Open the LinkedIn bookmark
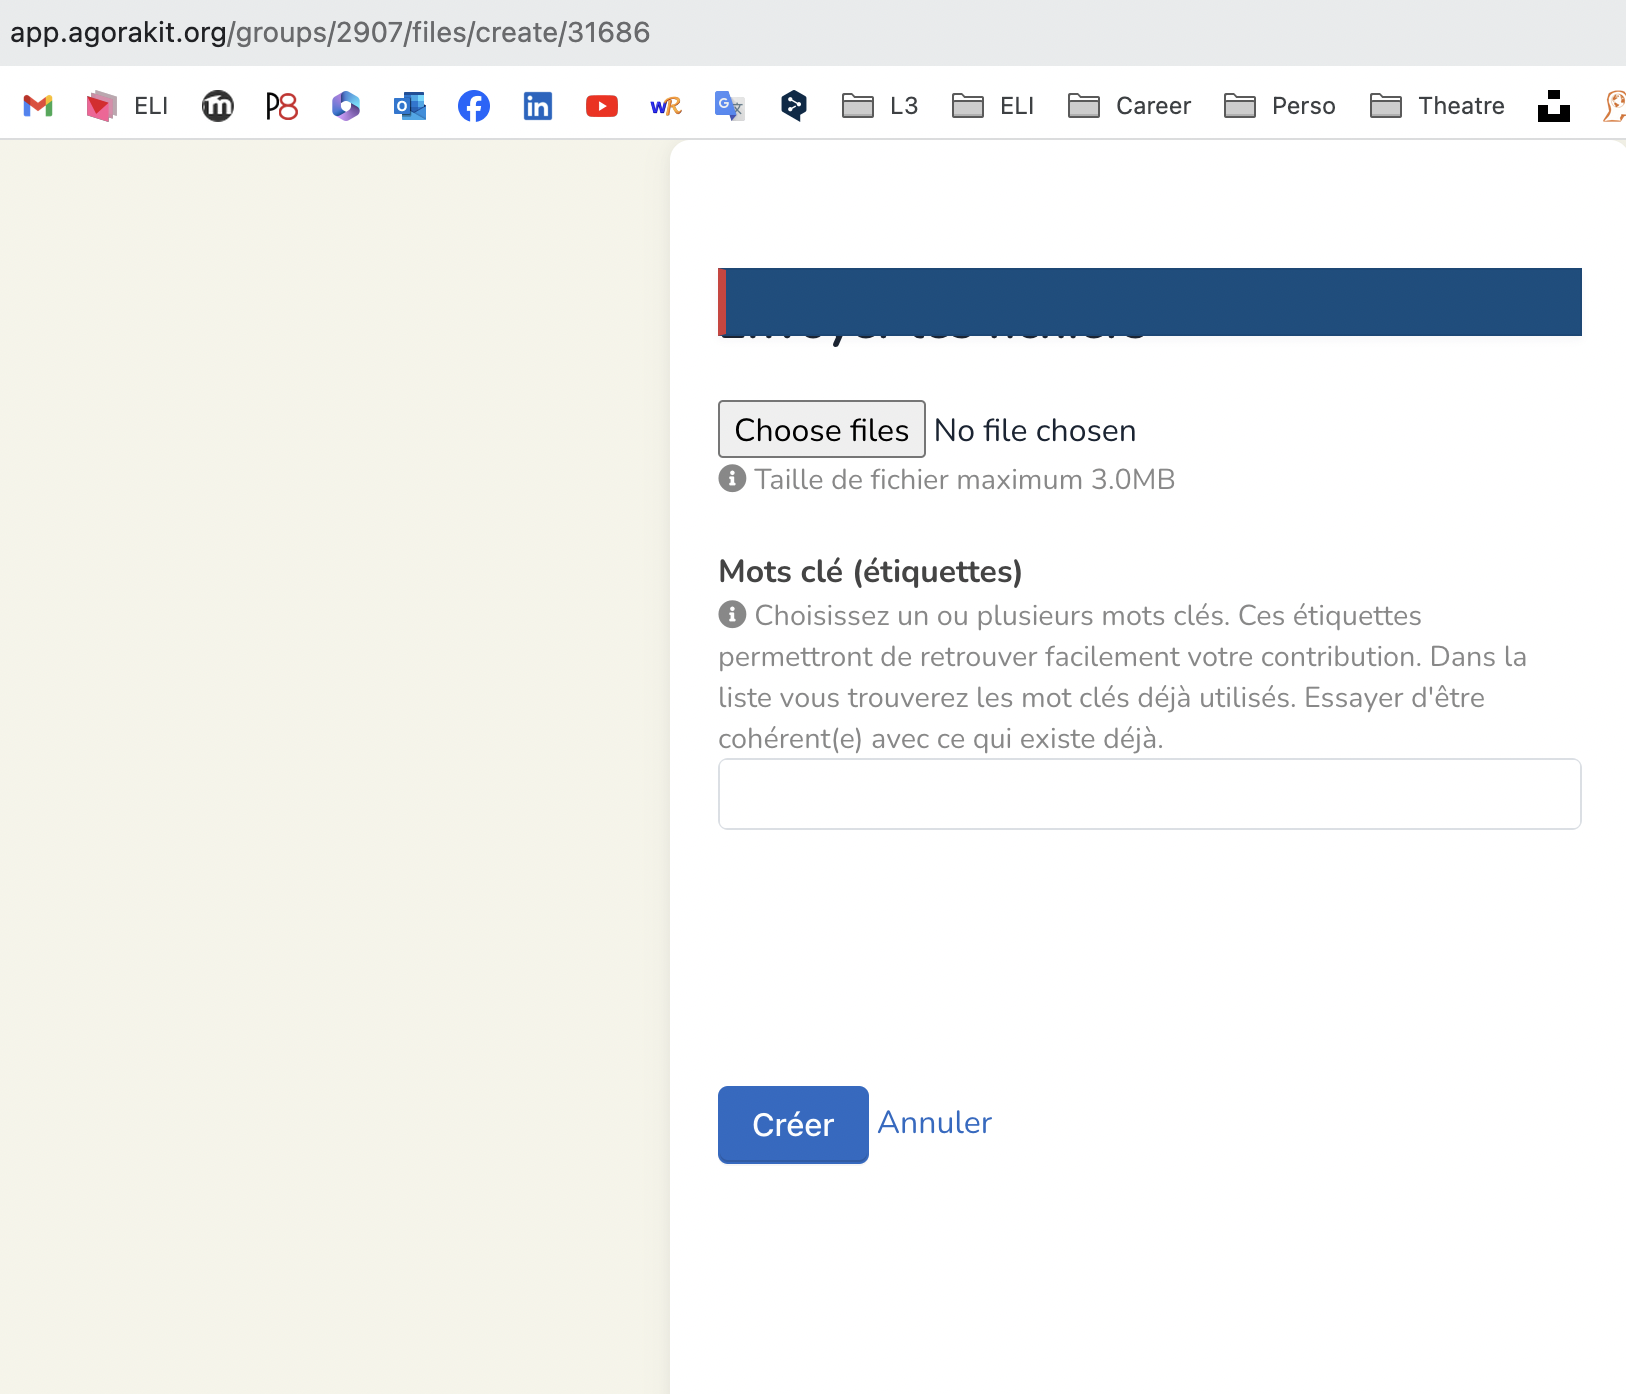 pos(538,105)
